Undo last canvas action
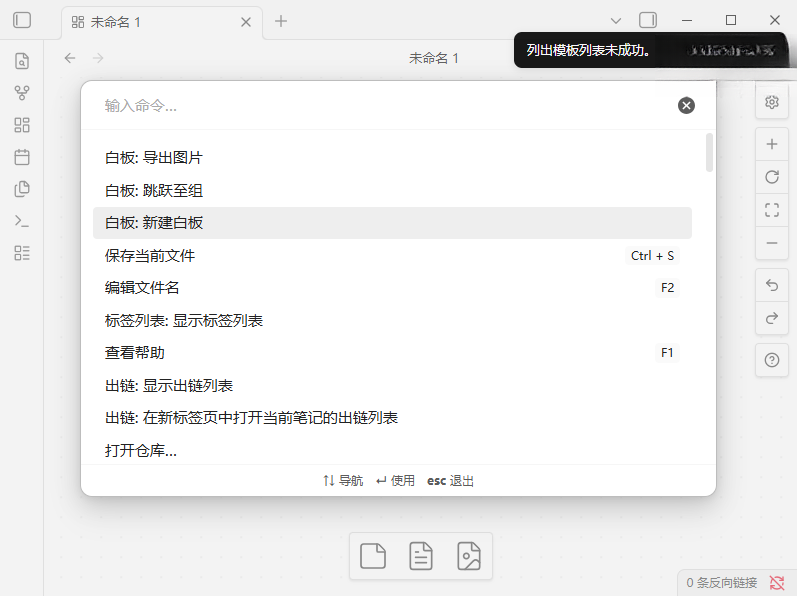 click(x=772, y=286)
